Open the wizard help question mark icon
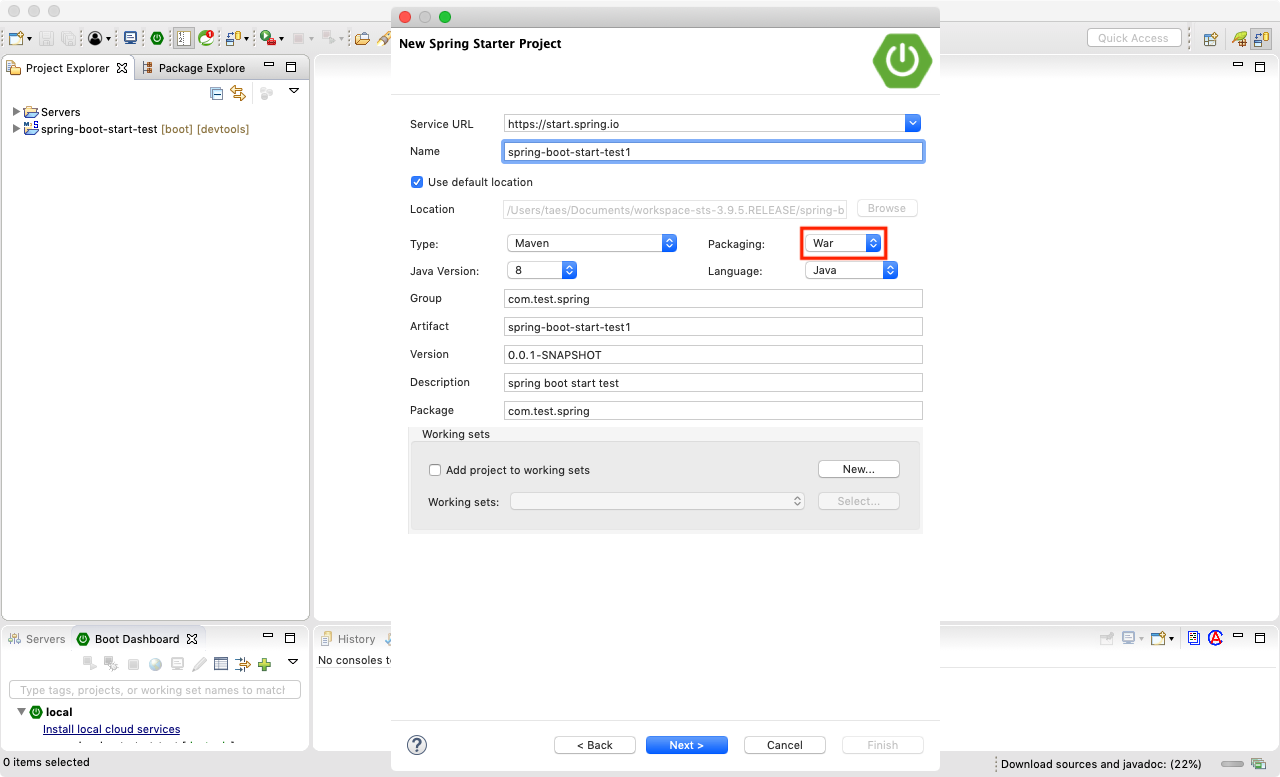The image size is (1280, 777). [417, 745]
